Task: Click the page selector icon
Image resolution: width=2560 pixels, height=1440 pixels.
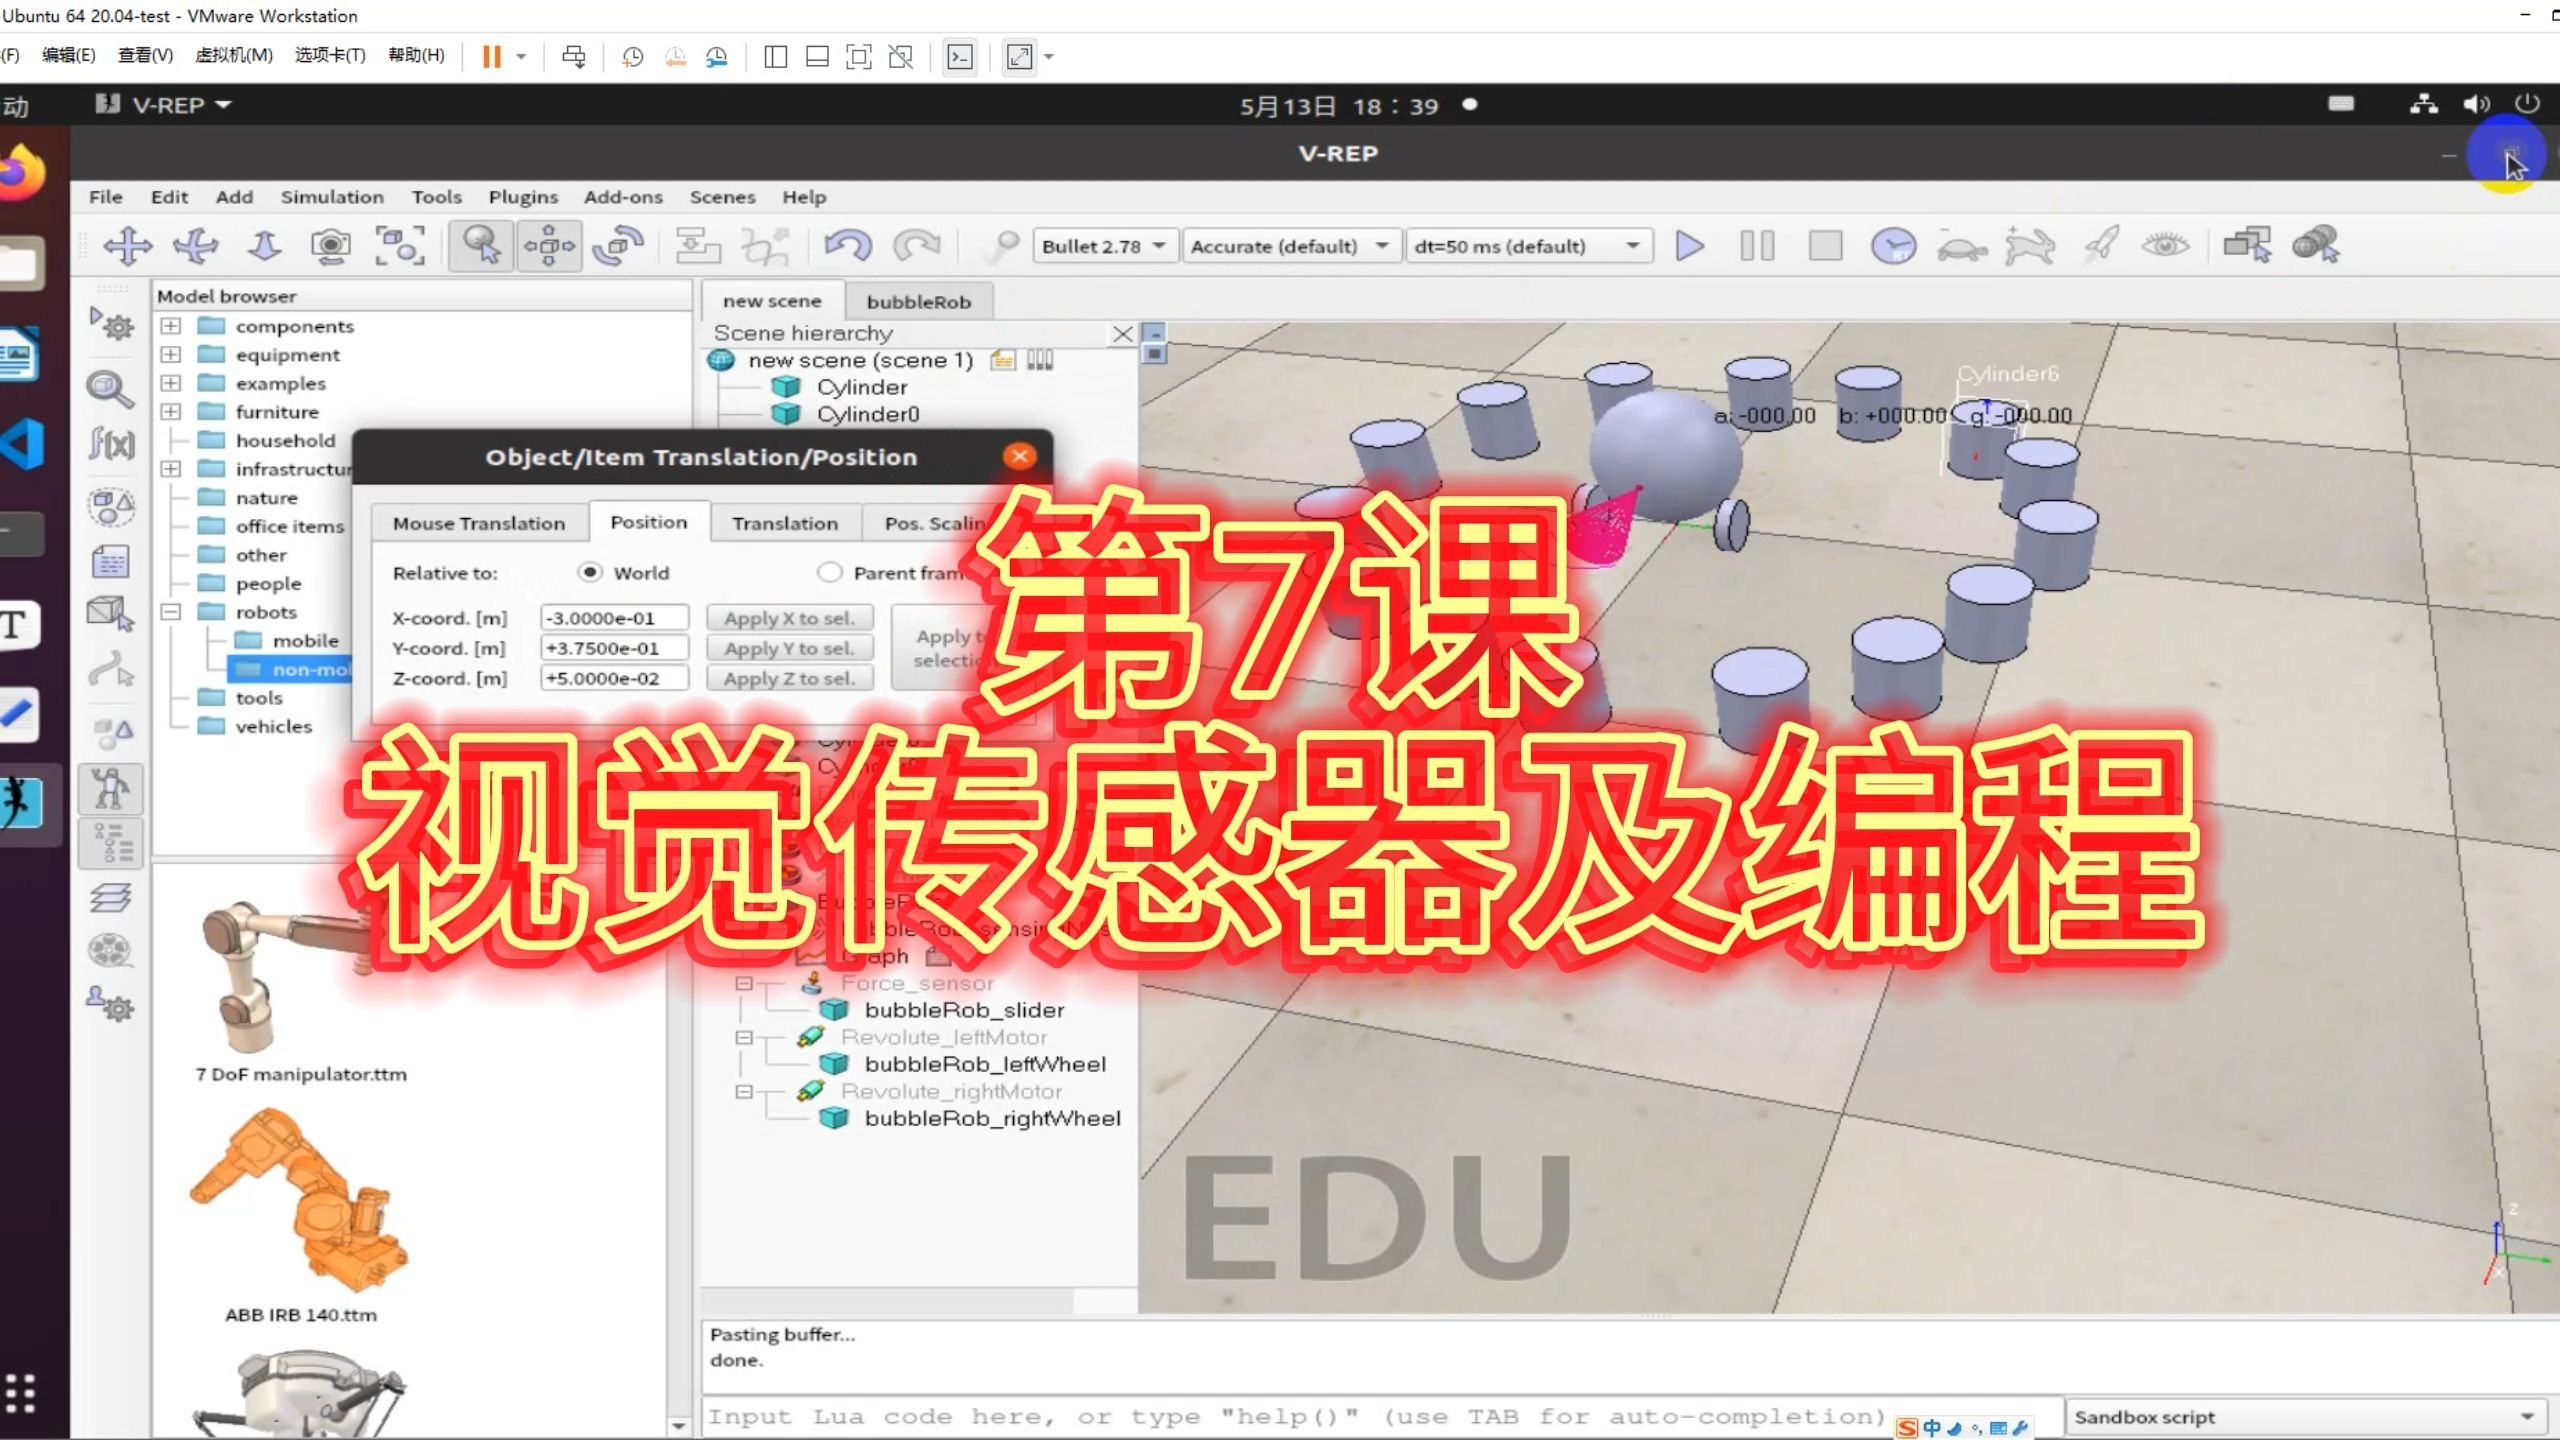Action: click(x=2247, y=245)
